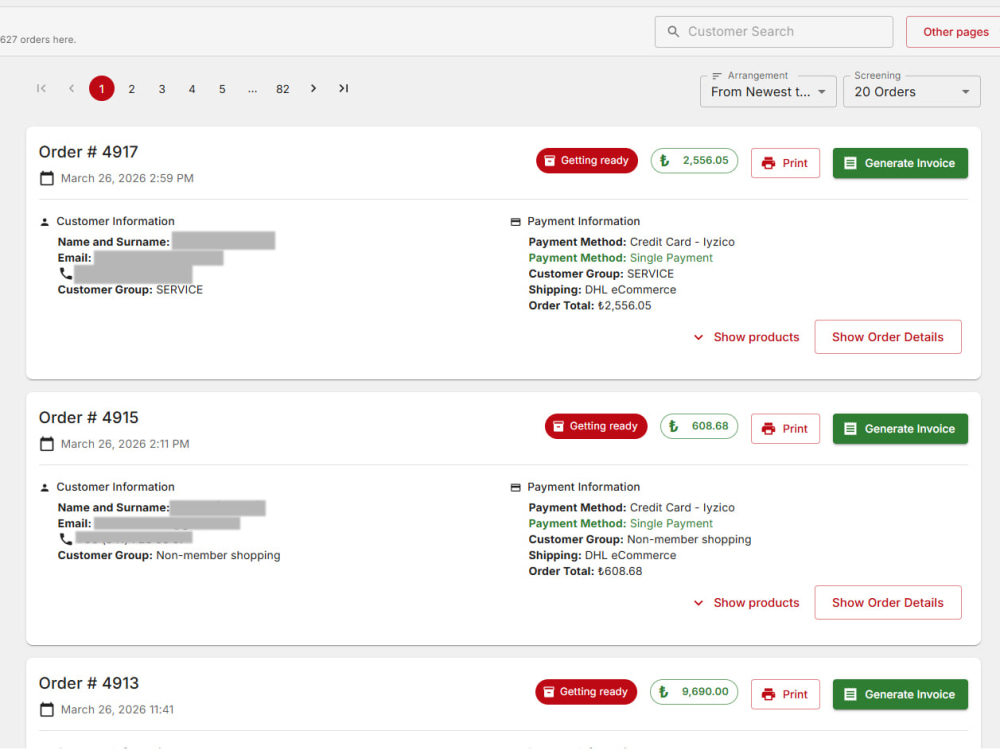This screenshot has width=1000, height=750.
Task: Click the calendar icon for Order 4913
Action: point(47,709)
